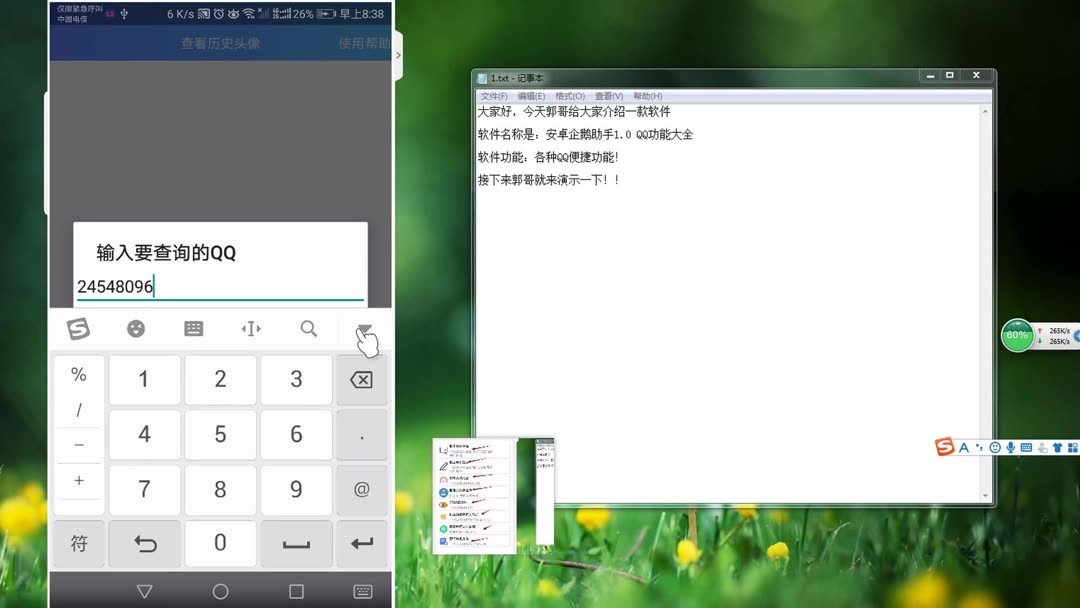Expand the sidebar chevron on the phone's right edge
This screenshot has height=608, width=1080.
398,57
